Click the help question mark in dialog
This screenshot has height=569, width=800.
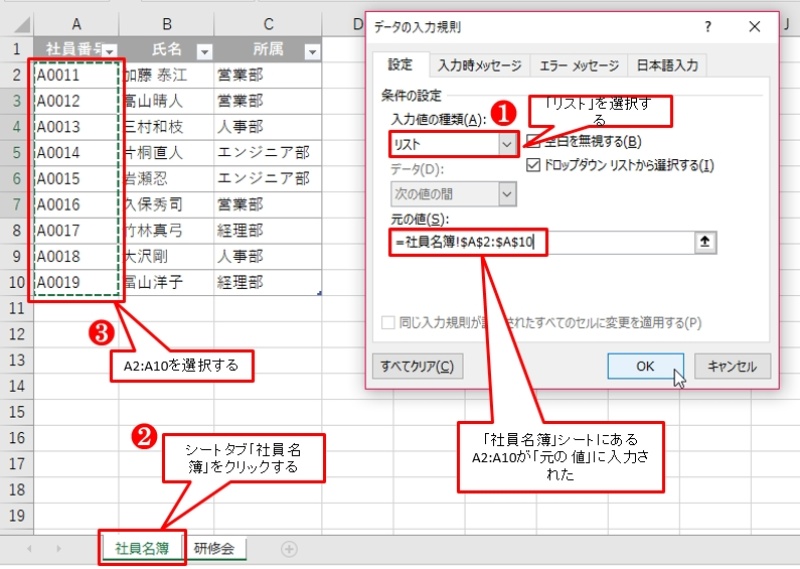click(707, 27)
